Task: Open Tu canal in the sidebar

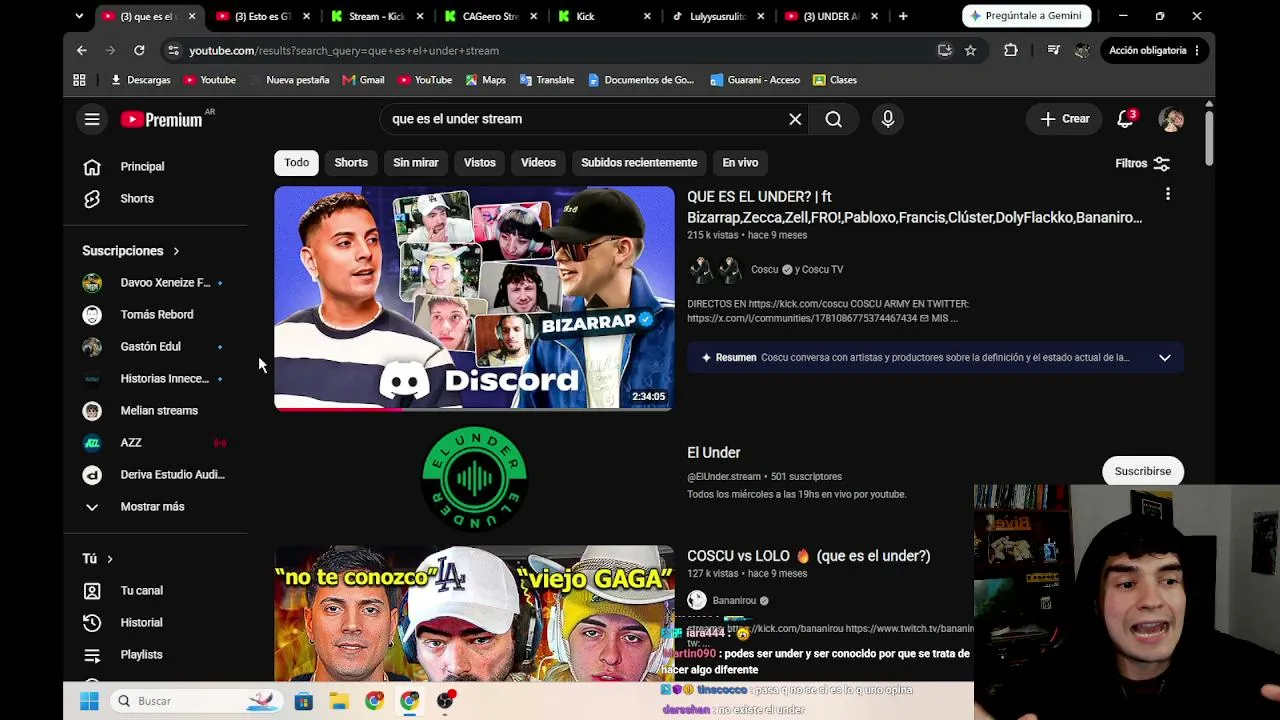Action: coord(141,591)
